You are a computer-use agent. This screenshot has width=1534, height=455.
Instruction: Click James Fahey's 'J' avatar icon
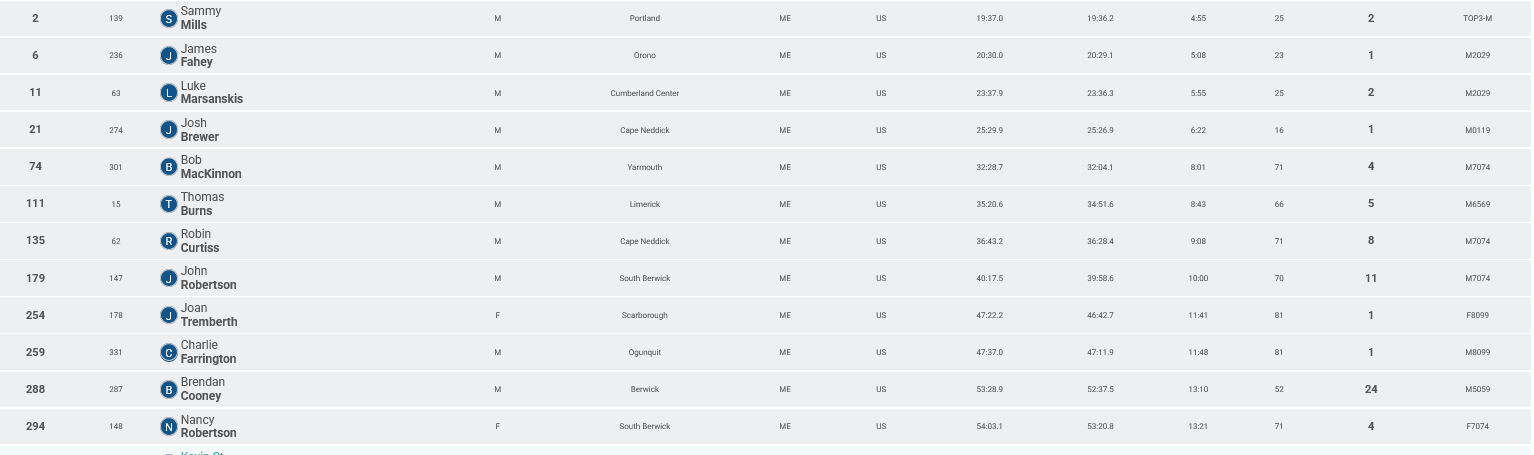pos(169,55)
